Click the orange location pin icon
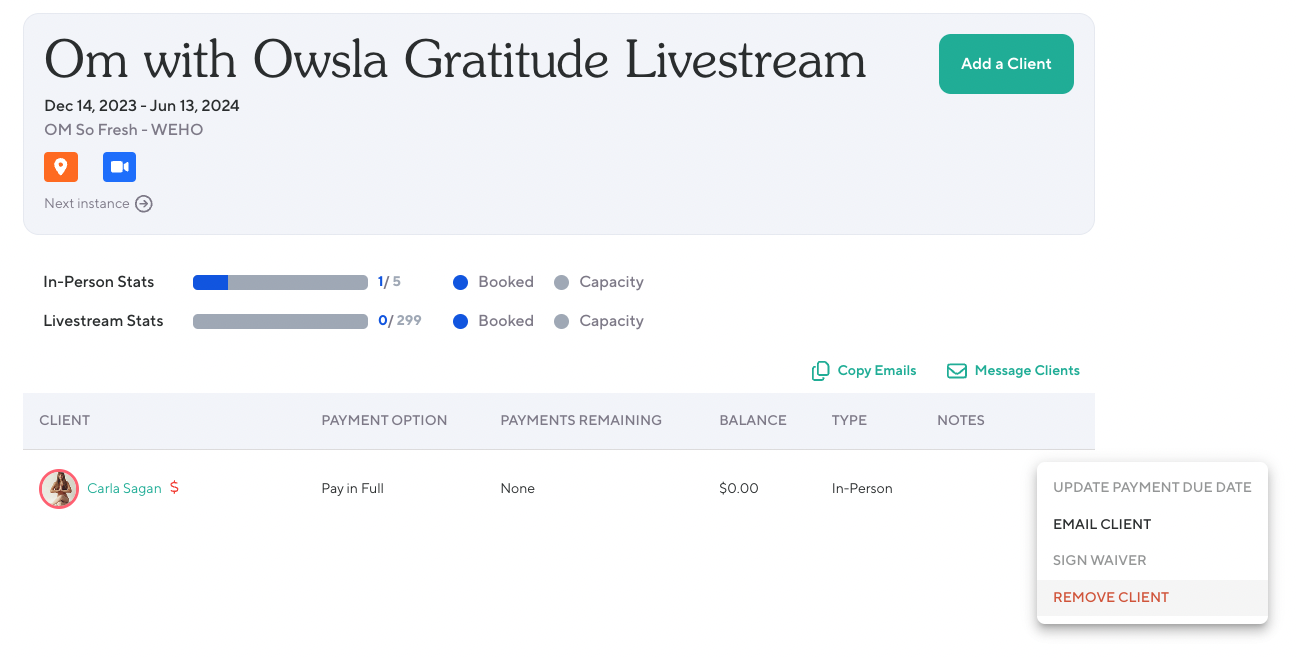This screenshot has height=658, width=1296. point(61,167)
